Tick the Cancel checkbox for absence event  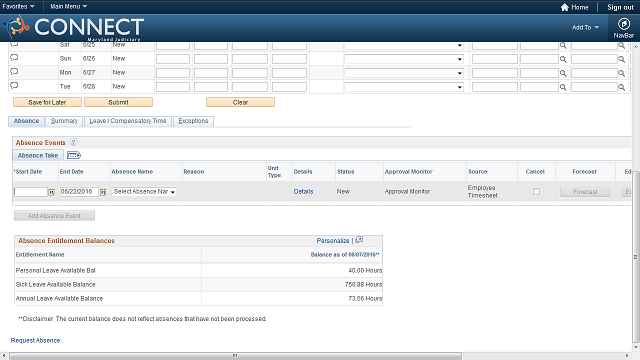pyautogui.click(x=536, y=191)
